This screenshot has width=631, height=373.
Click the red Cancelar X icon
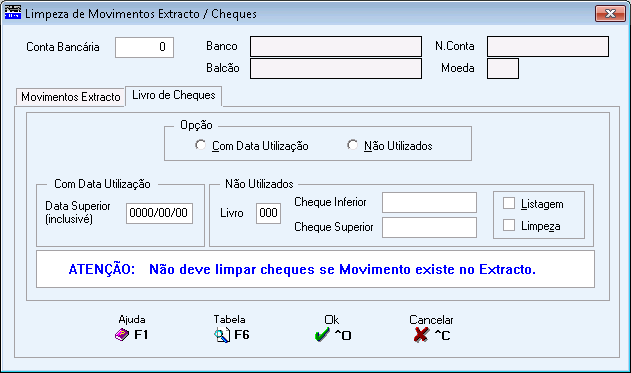[x=421, y=335]
